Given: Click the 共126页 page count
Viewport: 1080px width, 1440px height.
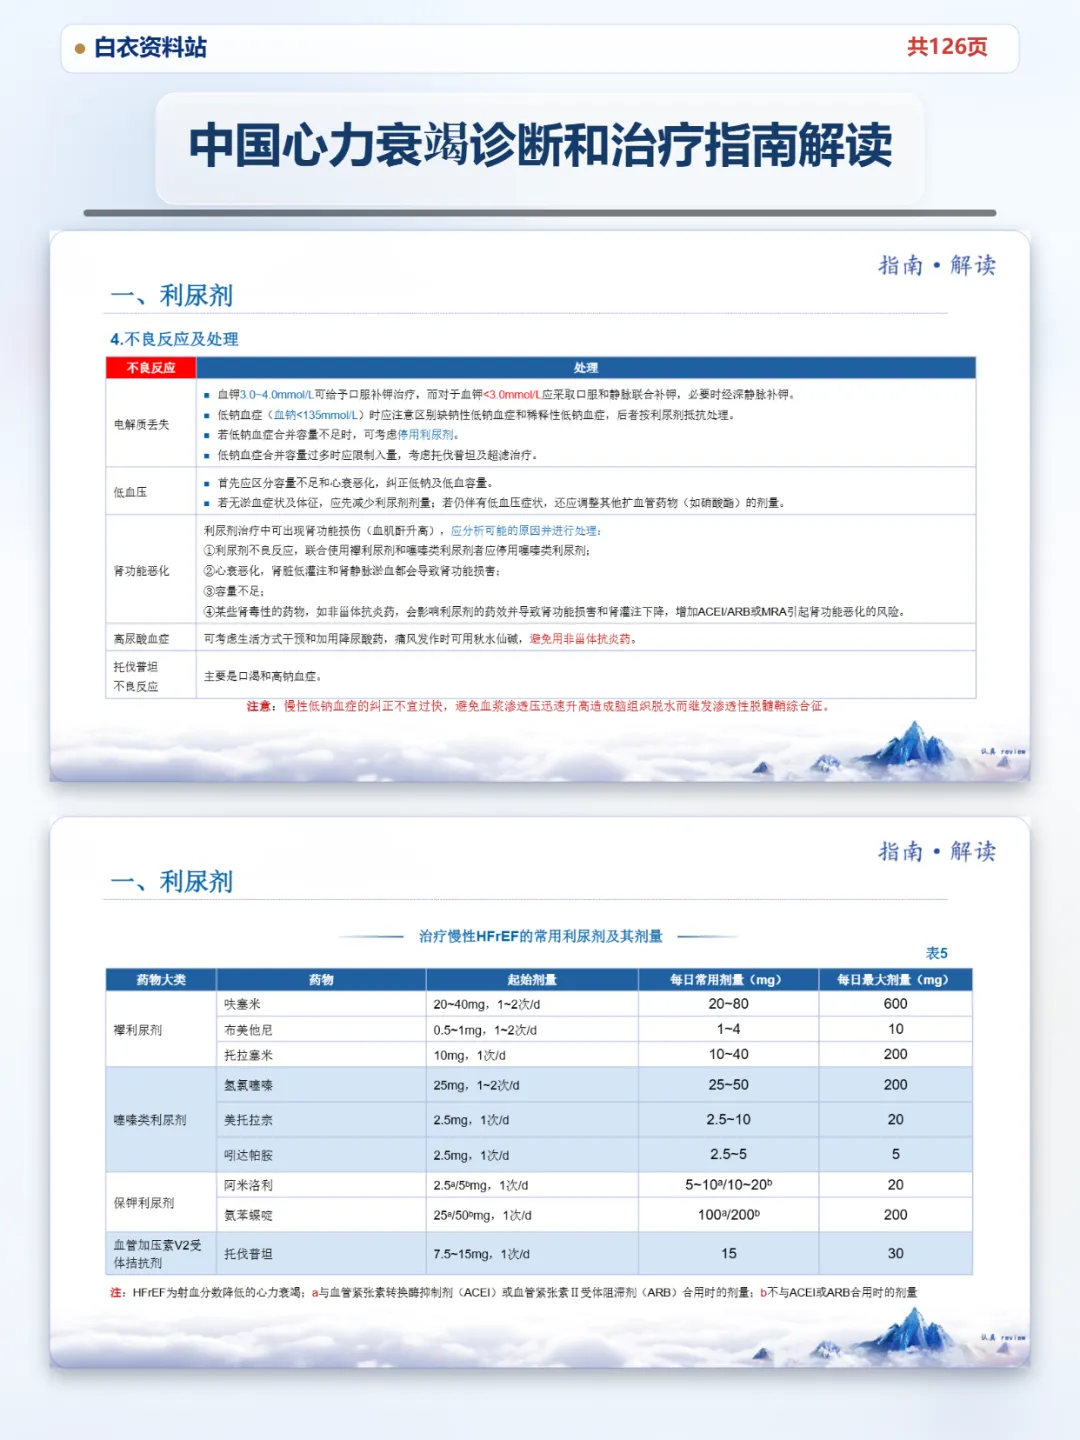Looking at the screenshot, I should (x=947, y=47).
